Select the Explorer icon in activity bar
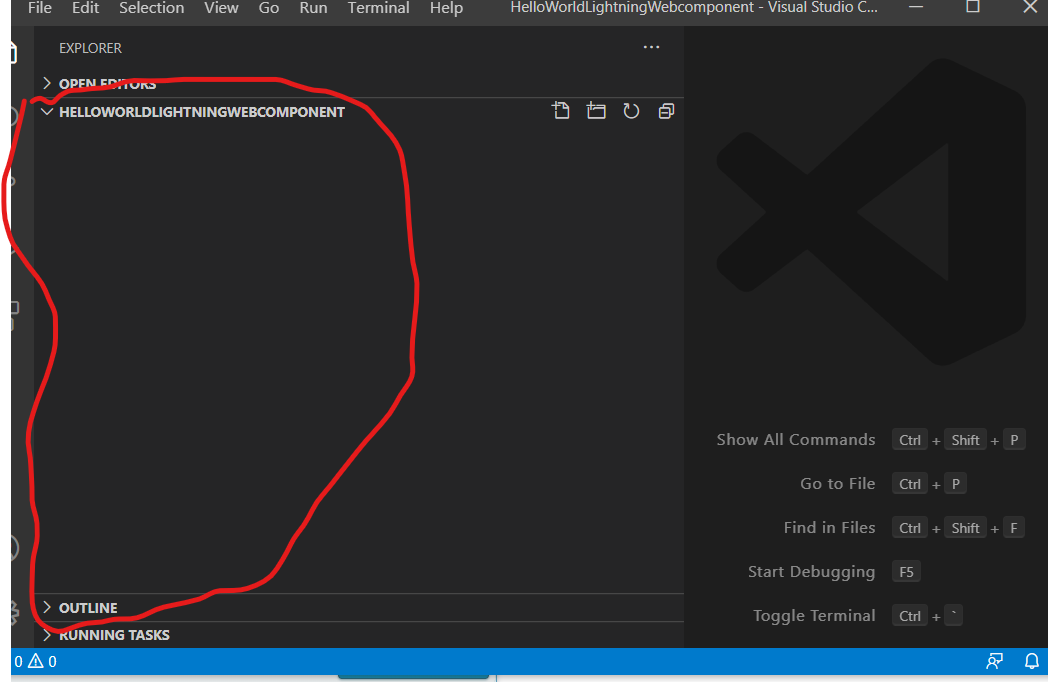 pos(13,52)
